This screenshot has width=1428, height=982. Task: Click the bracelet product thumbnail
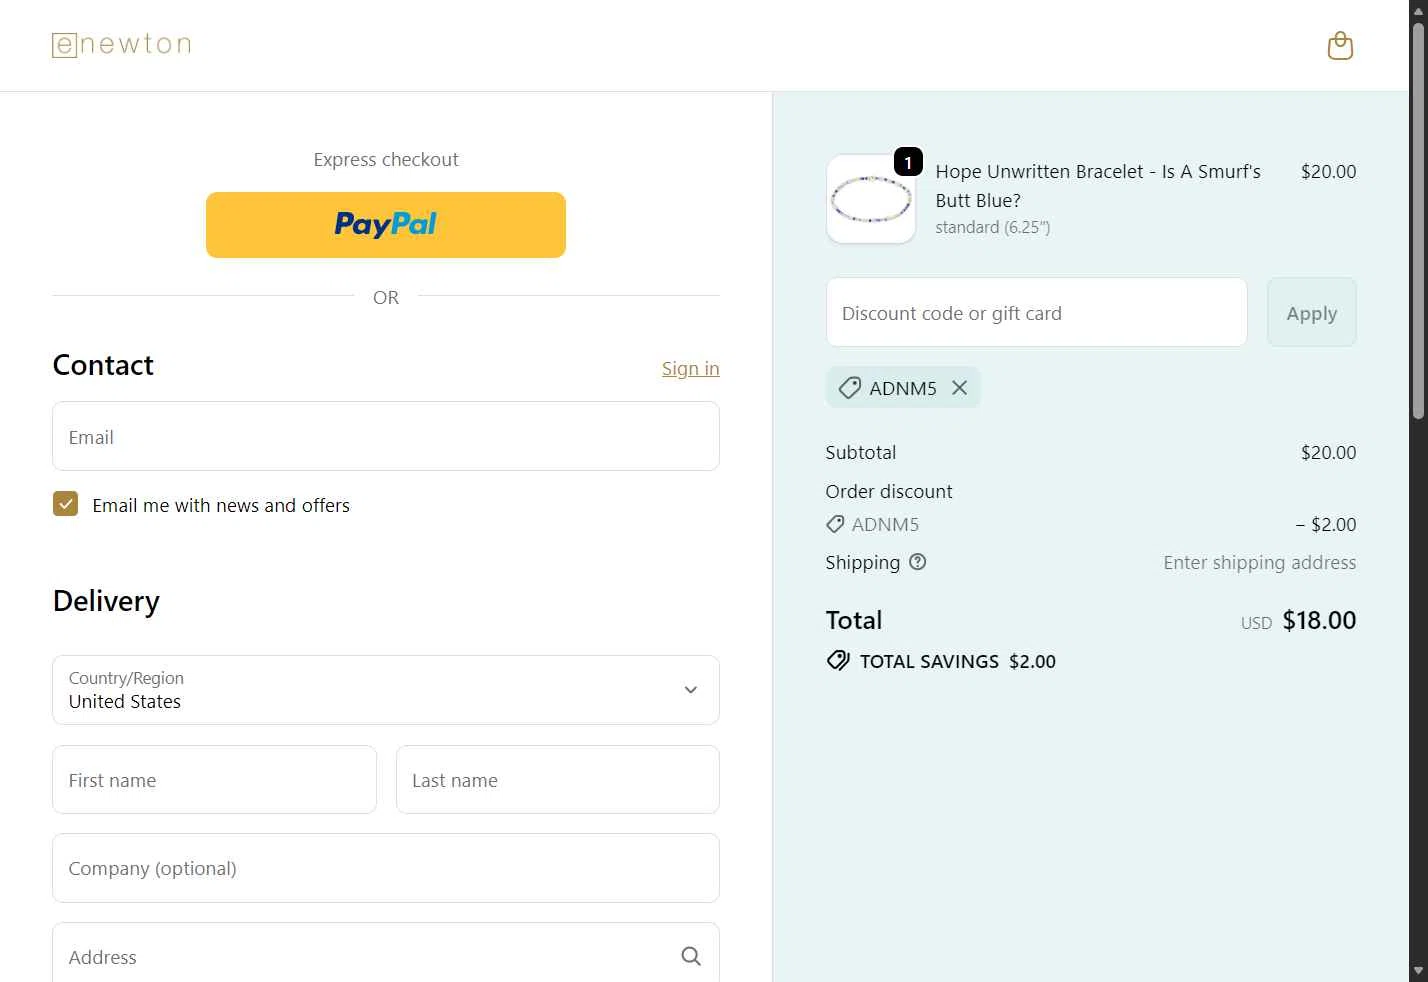pyautogui.click(x=871, y=199)
